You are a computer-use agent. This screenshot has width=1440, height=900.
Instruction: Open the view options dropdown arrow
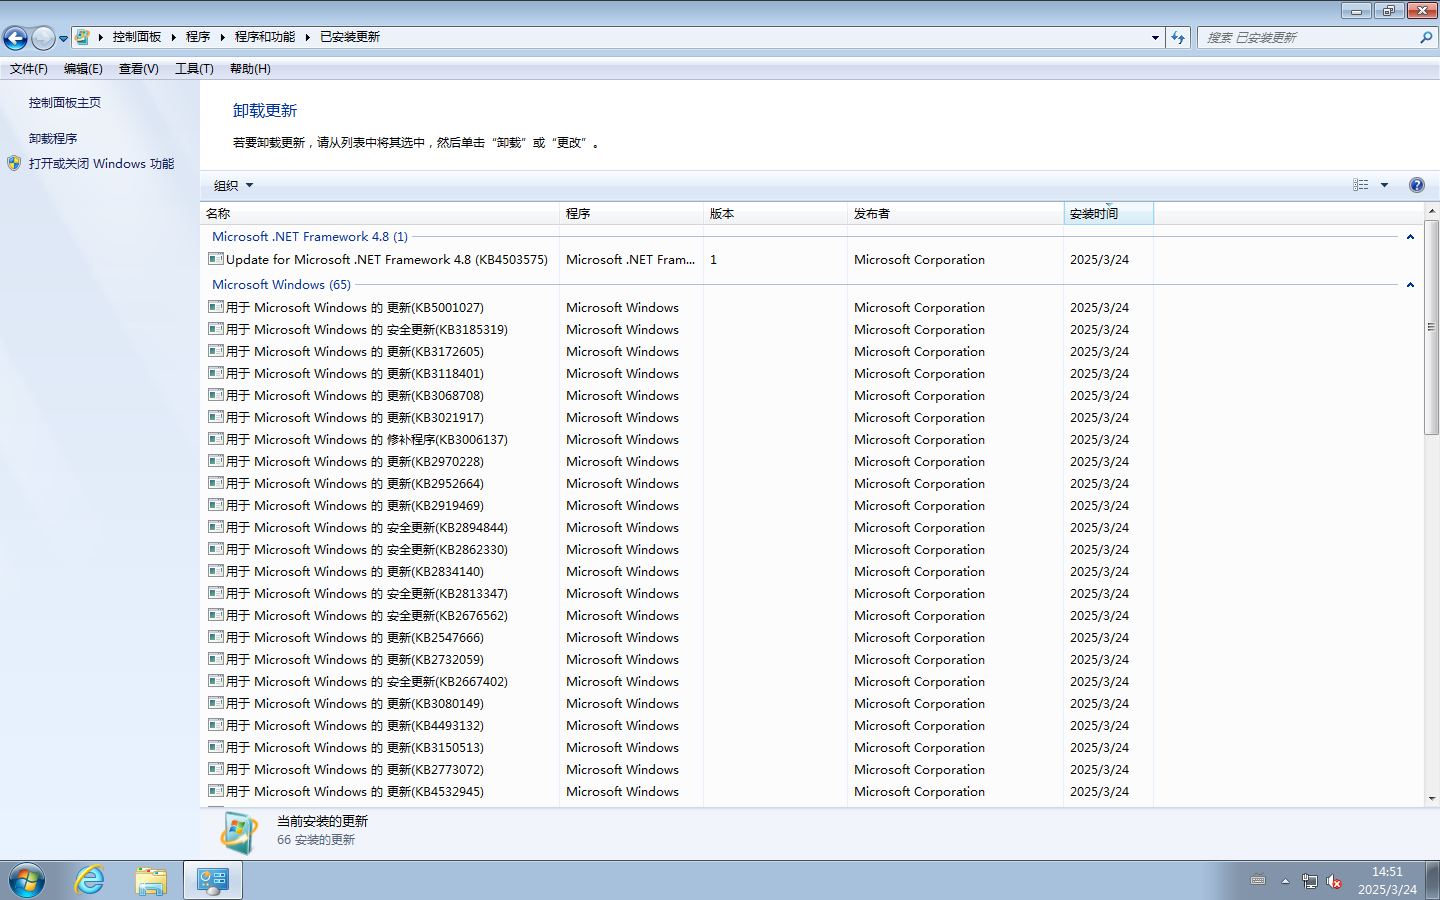tap(1385, 185)
